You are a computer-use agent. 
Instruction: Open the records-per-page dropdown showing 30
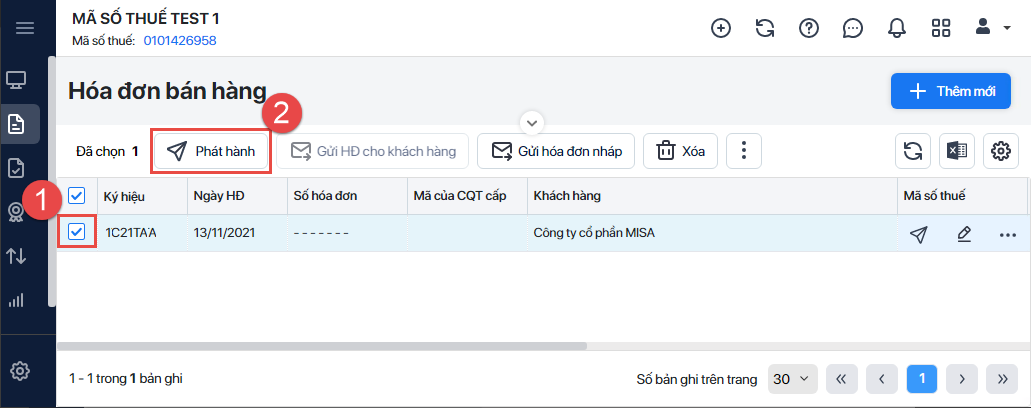[793, 379]
